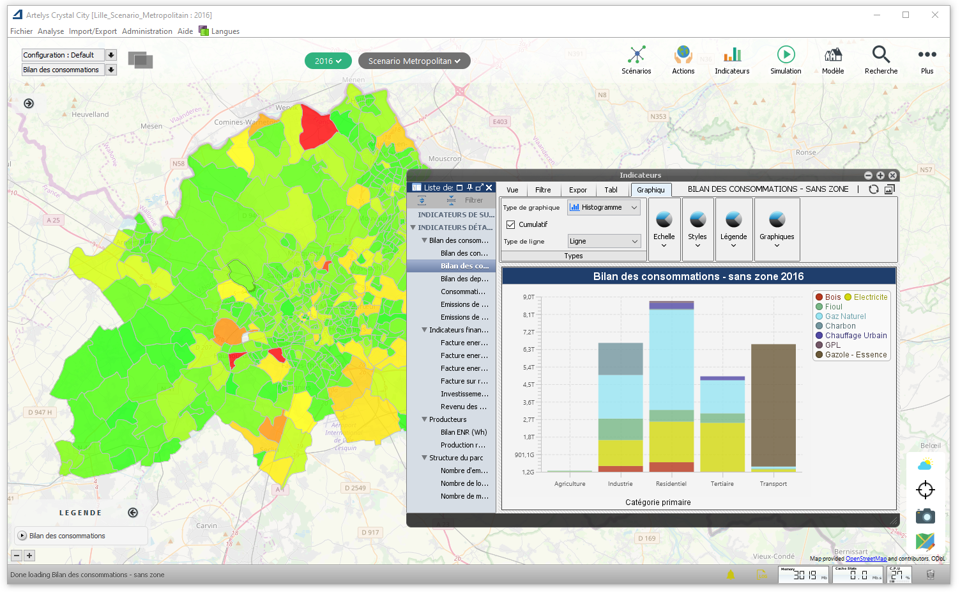Click the overlapping layers icon
960x592 pixels.
click(140, 60)
